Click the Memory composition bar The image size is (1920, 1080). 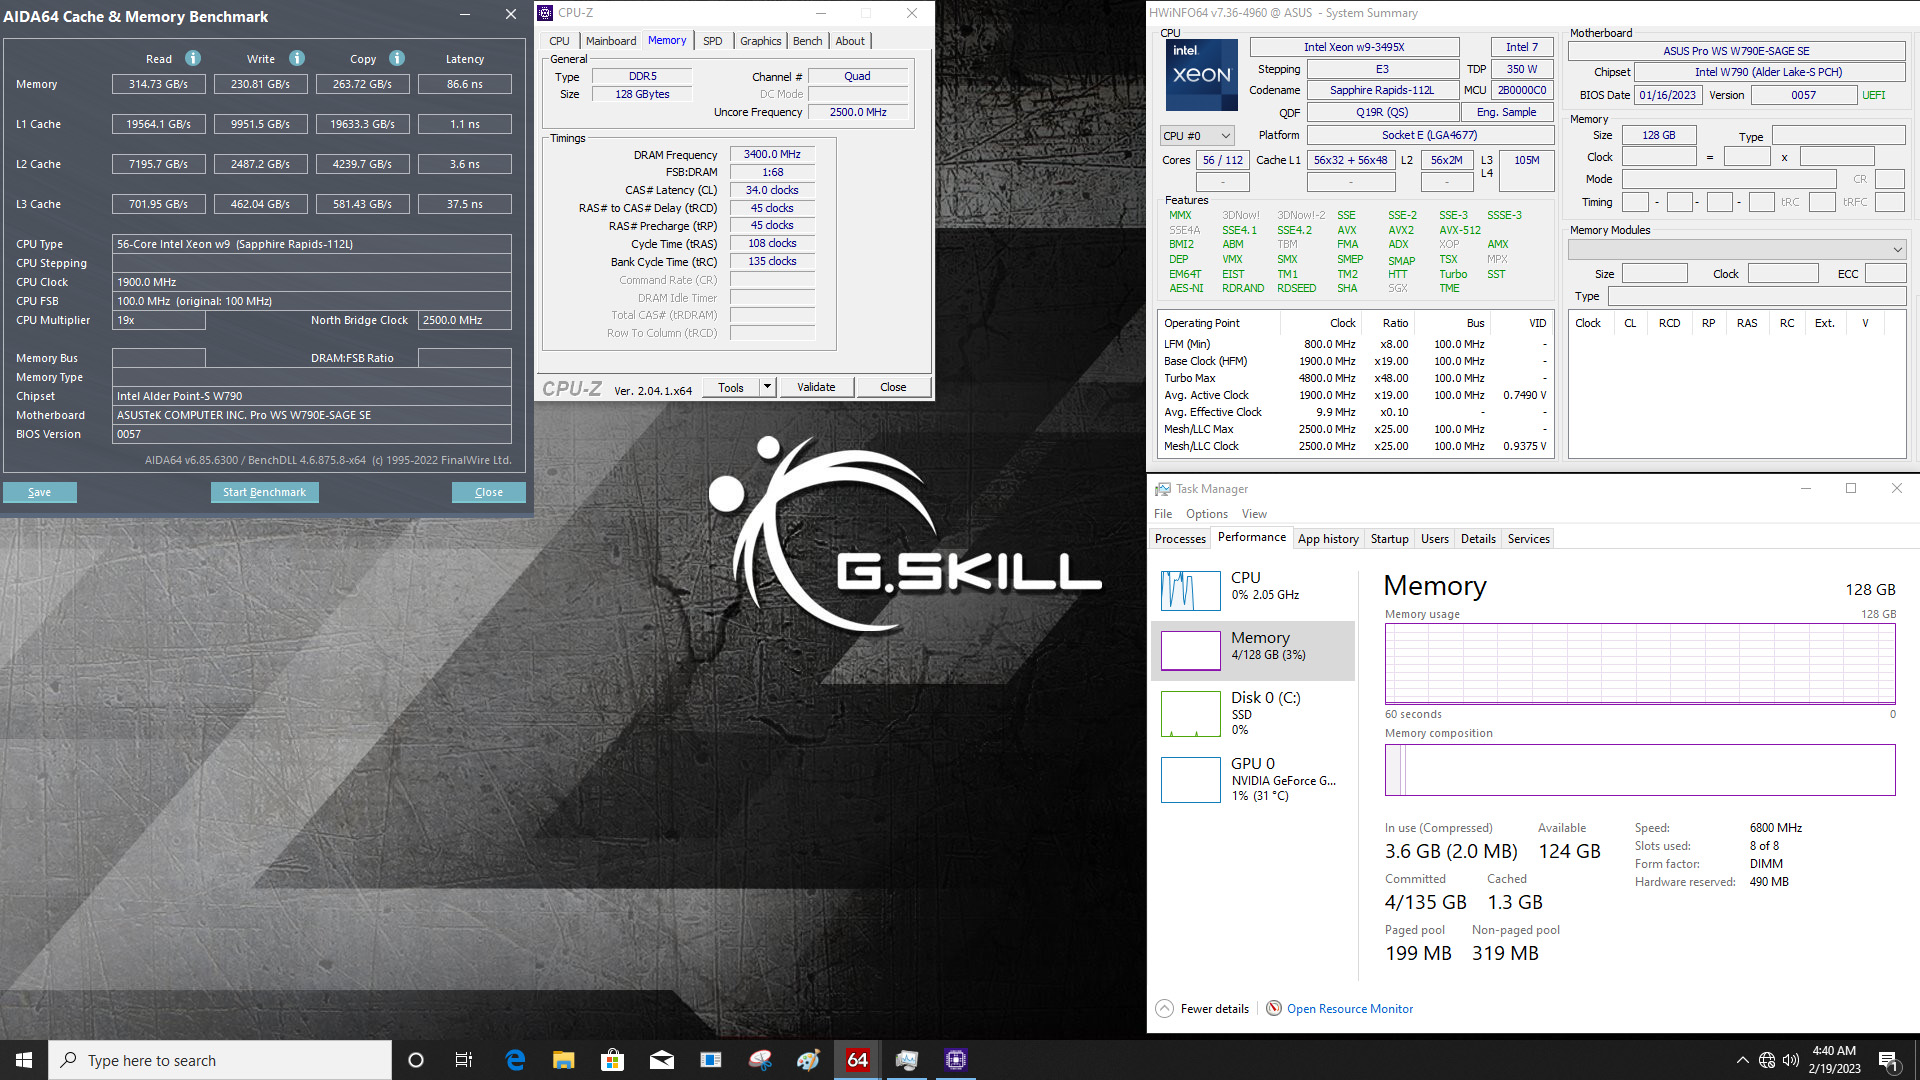click(x=1640, y=770)
